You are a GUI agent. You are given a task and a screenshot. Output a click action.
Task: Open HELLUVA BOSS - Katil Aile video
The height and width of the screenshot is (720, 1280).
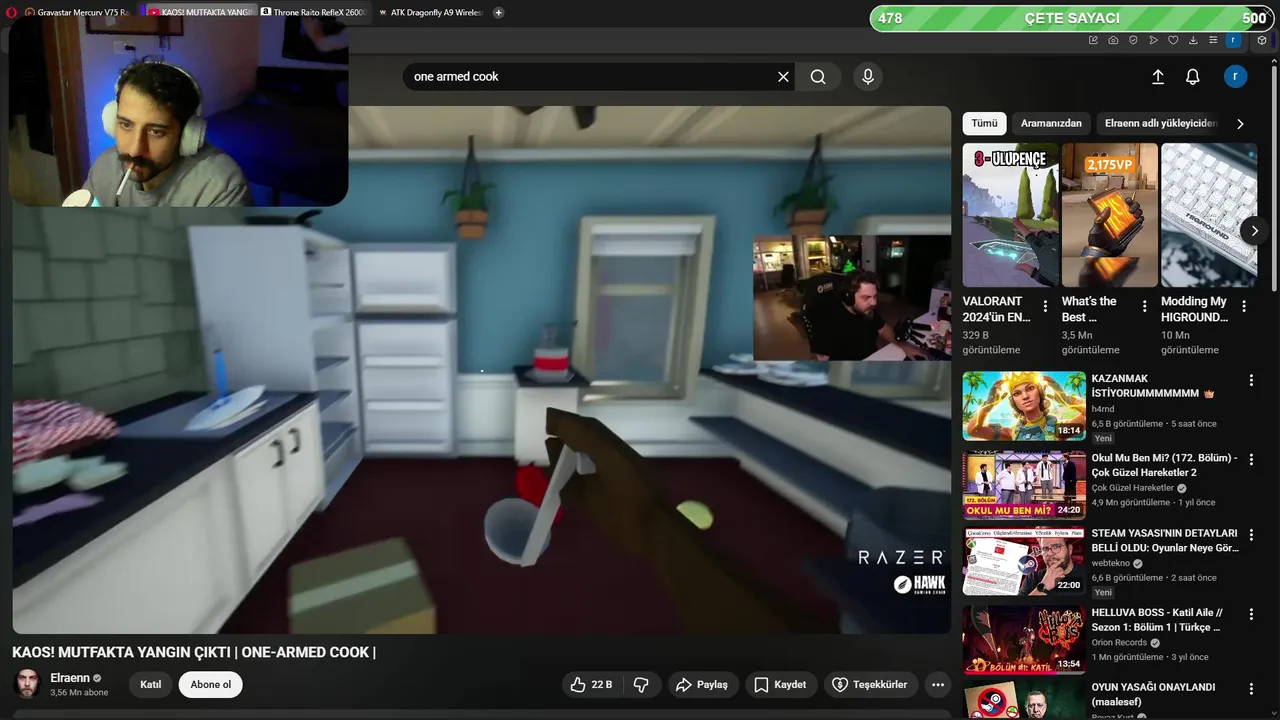[1024, 640]
